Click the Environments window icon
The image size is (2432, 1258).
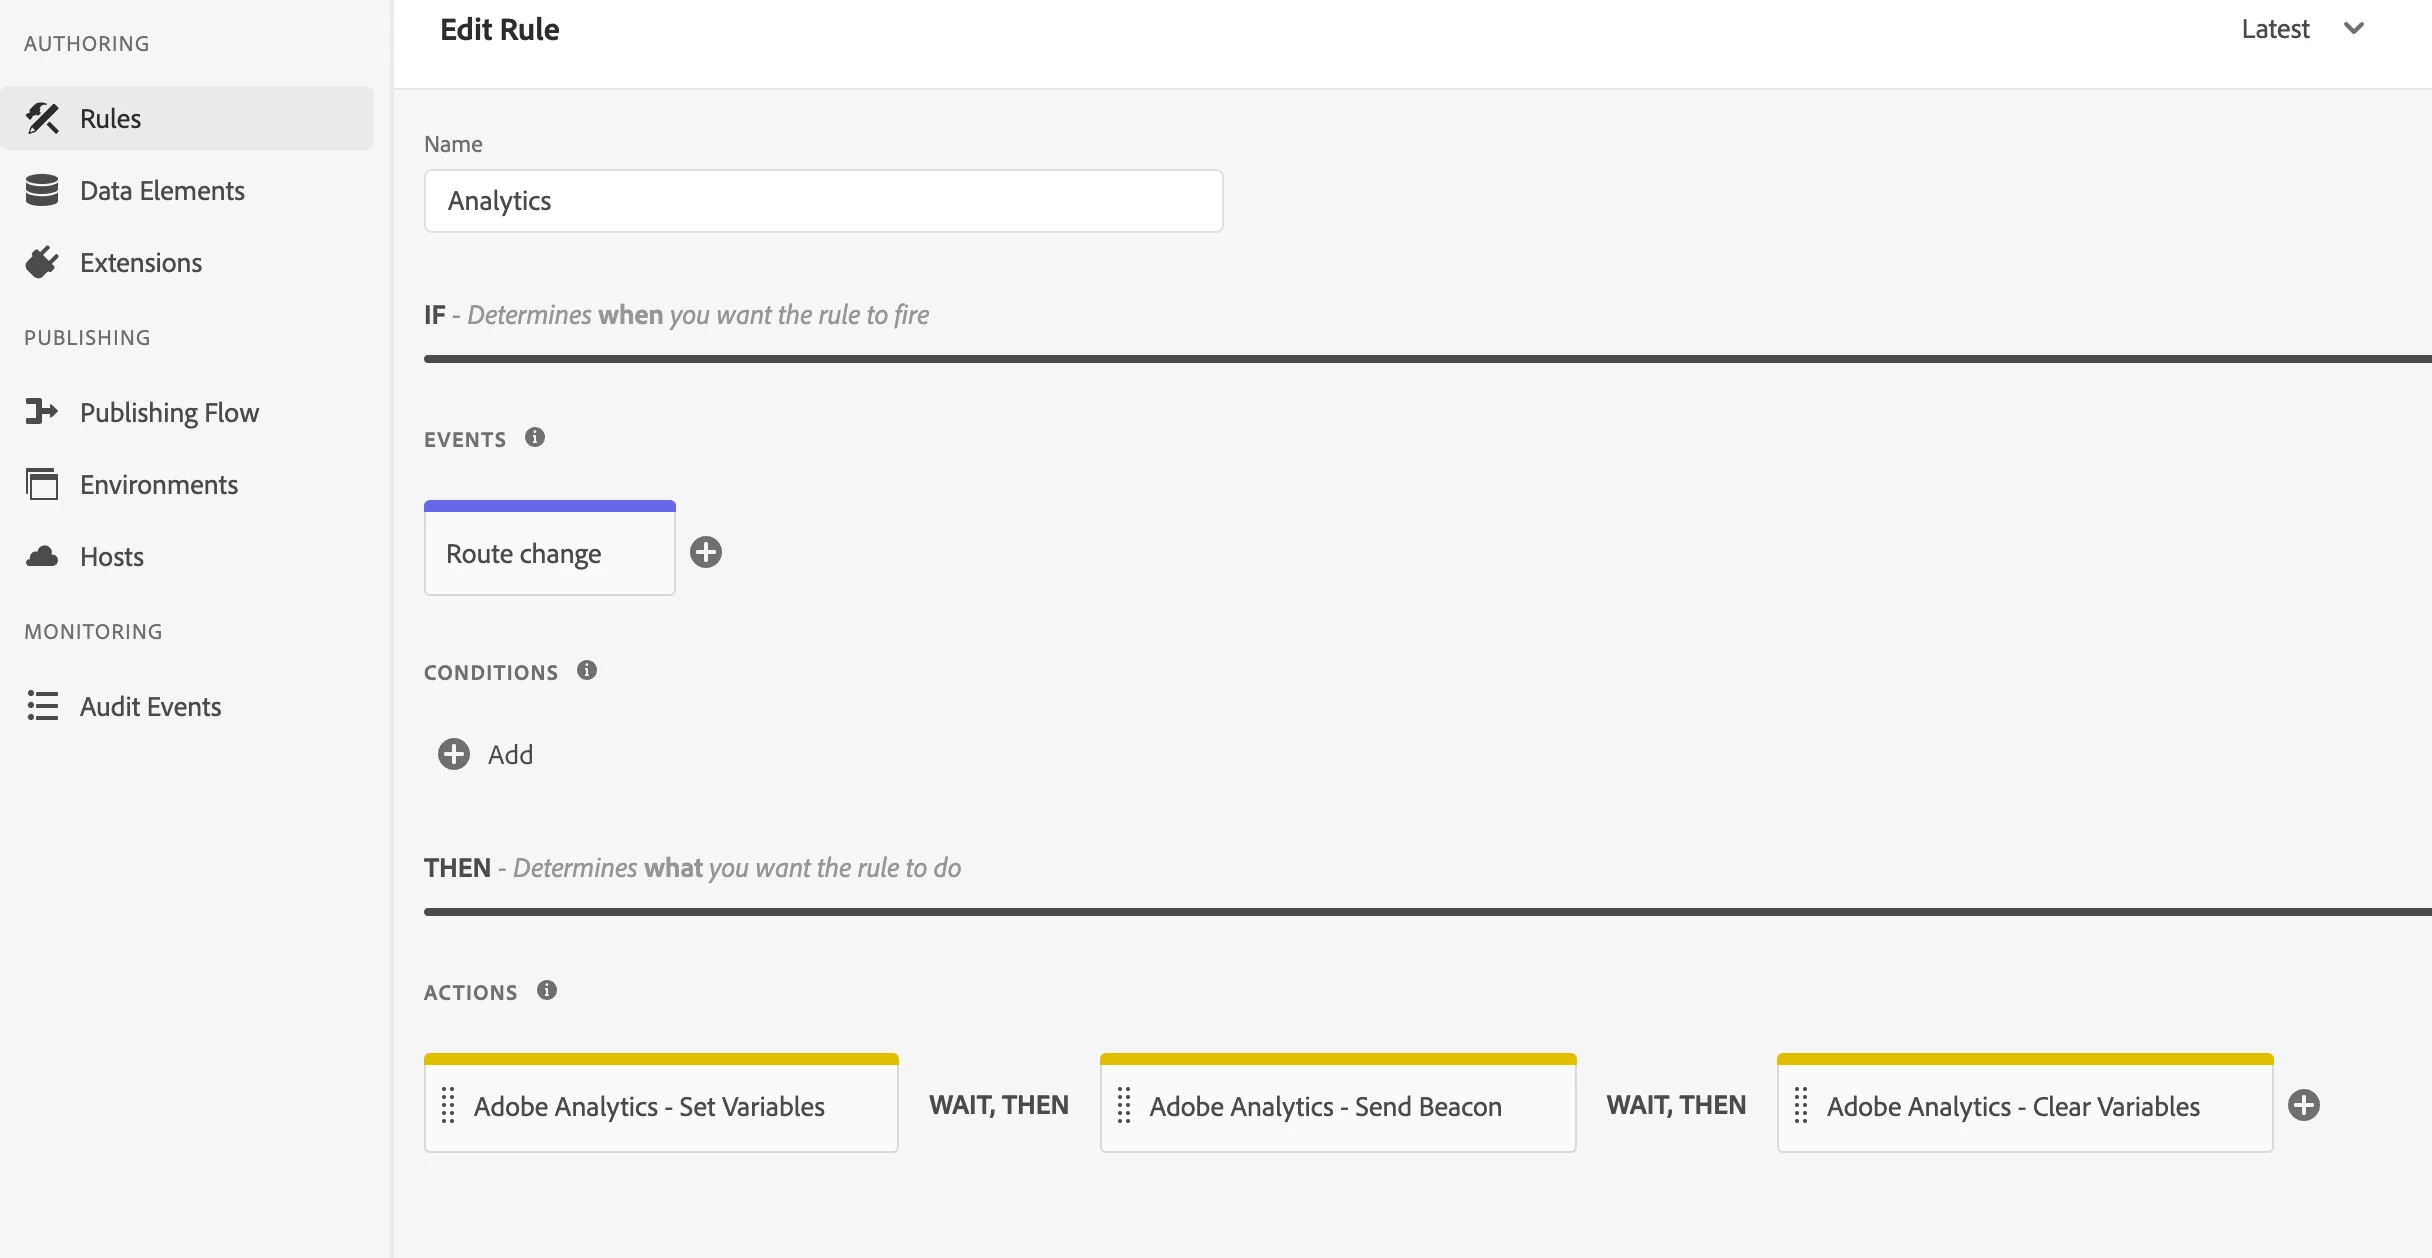42,484
